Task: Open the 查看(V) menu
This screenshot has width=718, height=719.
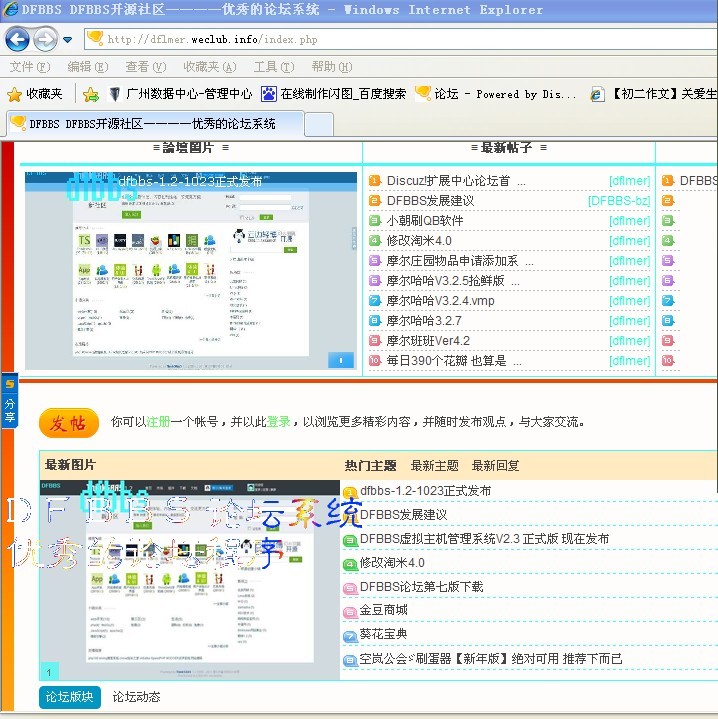Action: click(x=146, y=67)
